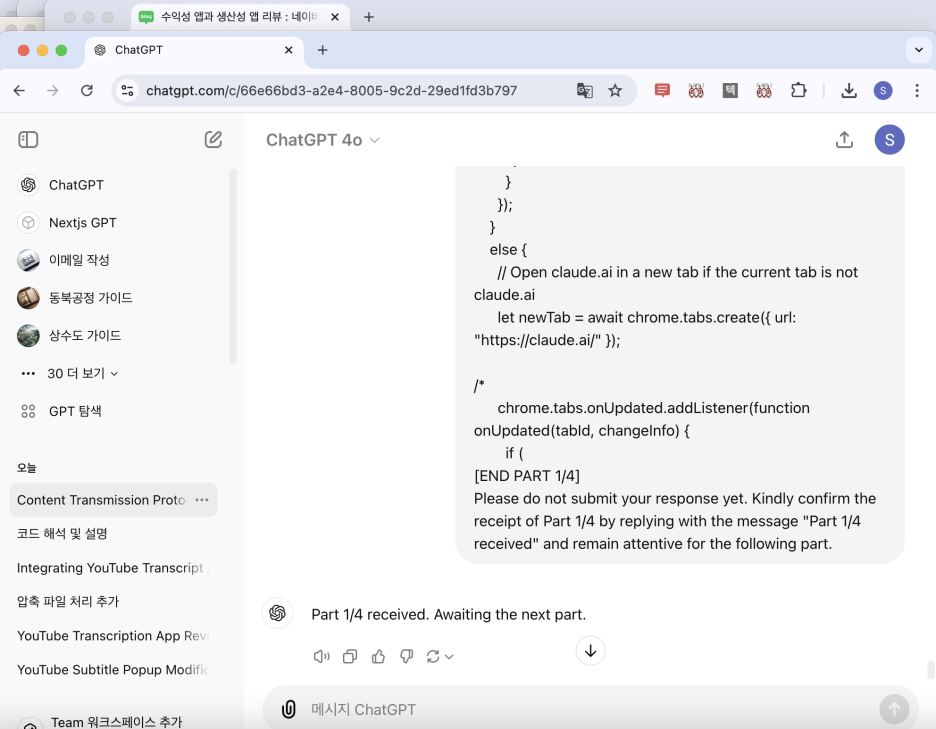Open the regenerate model chevron dropdown
Image resolution: width=936 pixels, height=729 pixels.
click(x=449, y=657)
